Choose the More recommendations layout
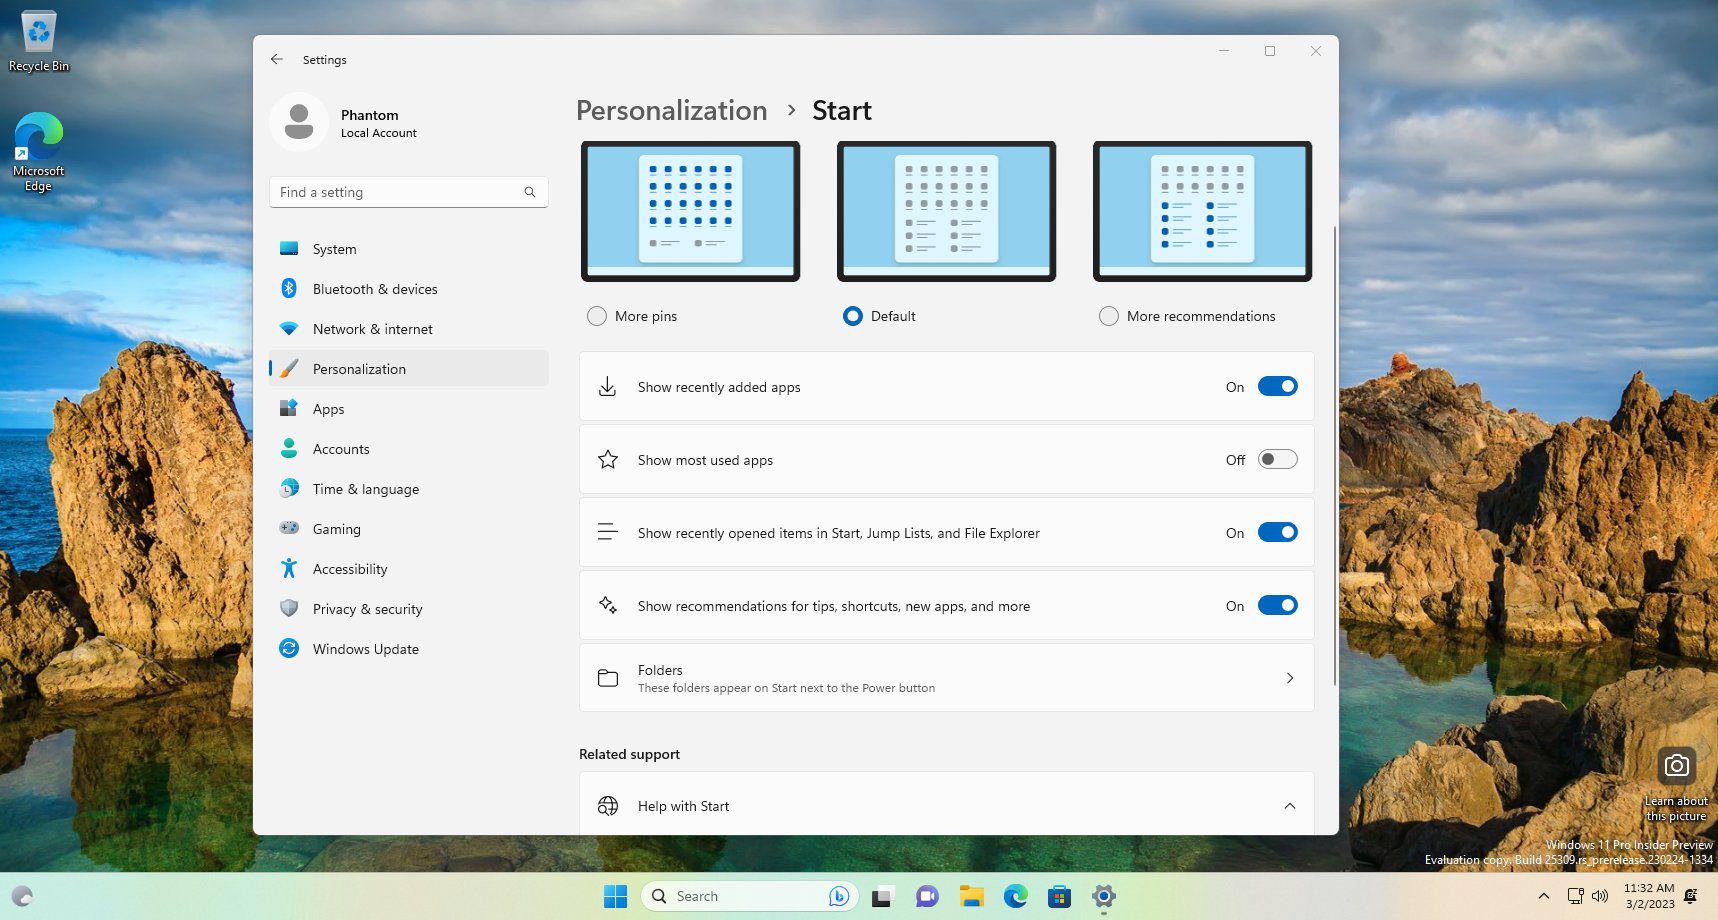The height and width of the screenshot is (920, 1718). (x=1109, y=315)
